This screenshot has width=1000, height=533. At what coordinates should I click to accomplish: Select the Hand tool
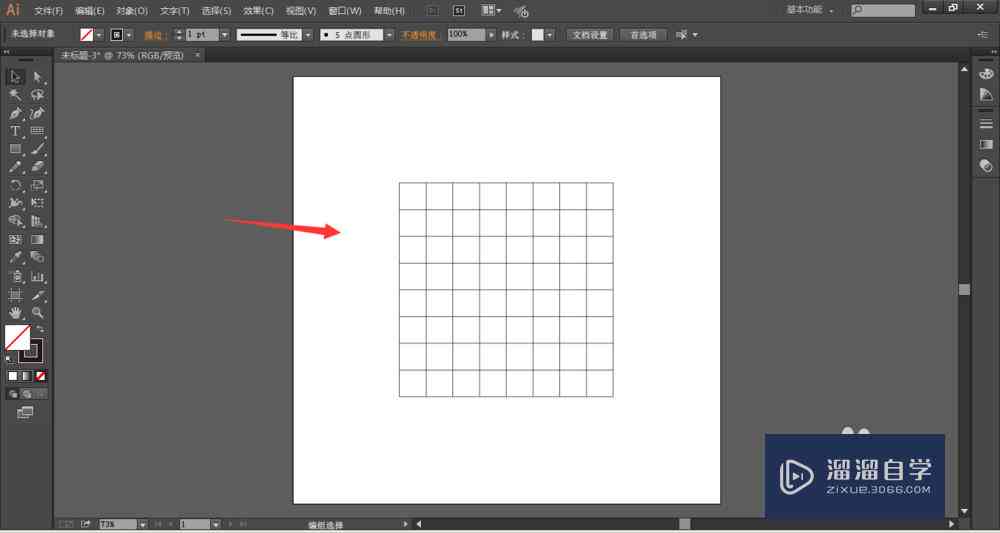(x=15, y=313)
